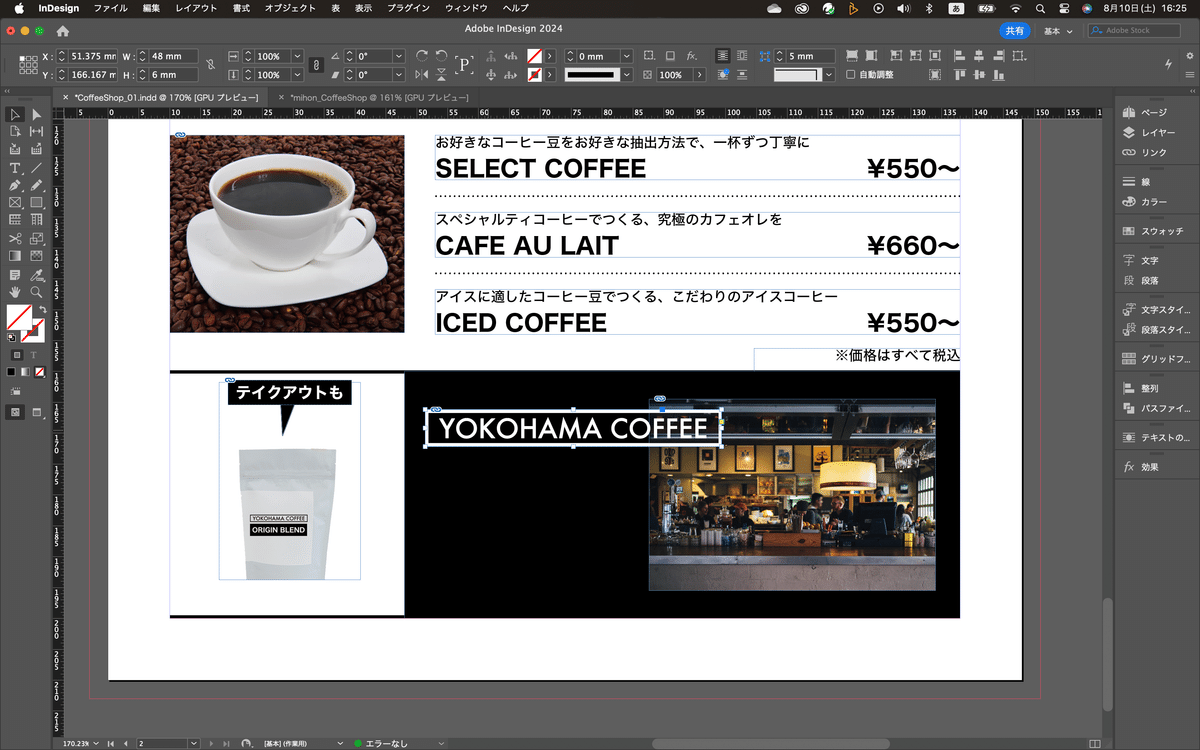This screenshot has width=1200, height=750.
Task: Click the X position field
Action: pyautogui.click(x=91, y=56)
